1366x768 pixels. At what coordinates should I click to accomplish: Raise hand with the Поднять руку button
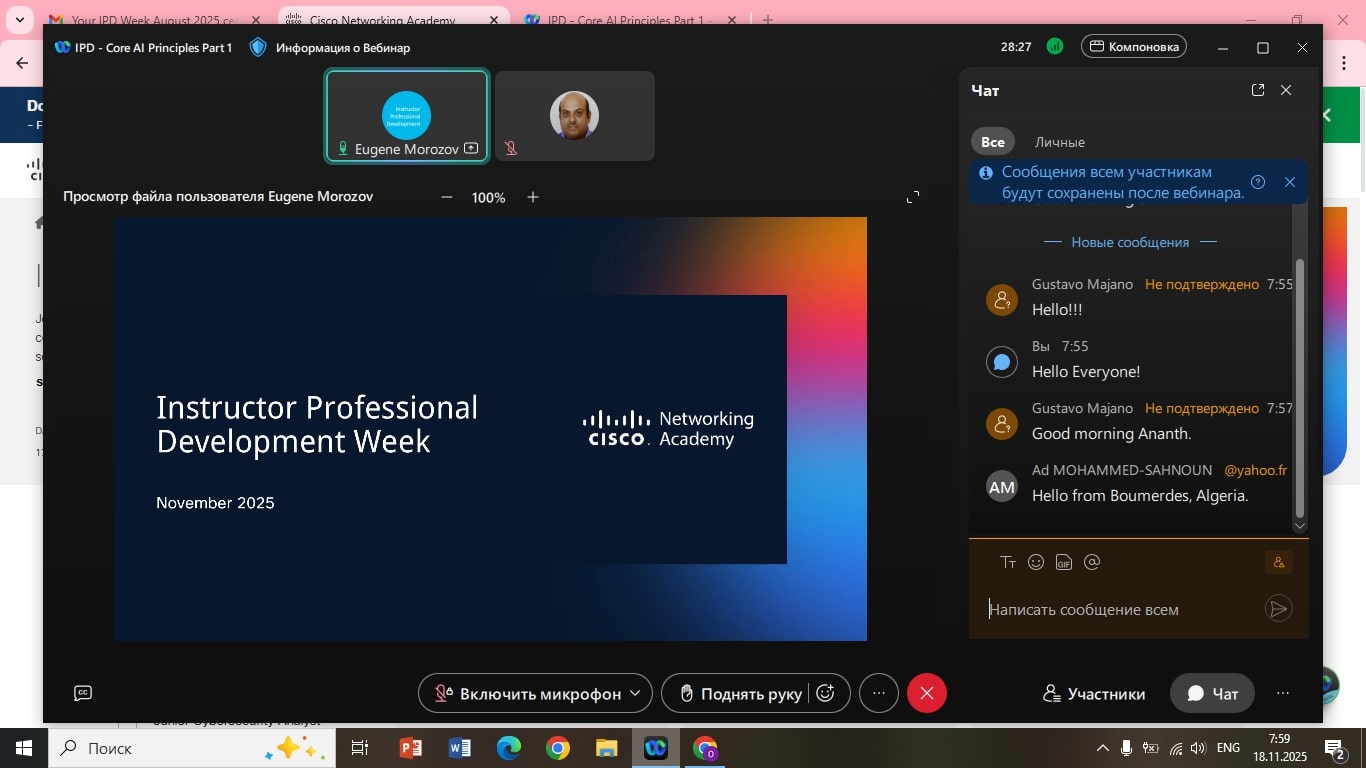pyautogui.click(x=740, y=693)
